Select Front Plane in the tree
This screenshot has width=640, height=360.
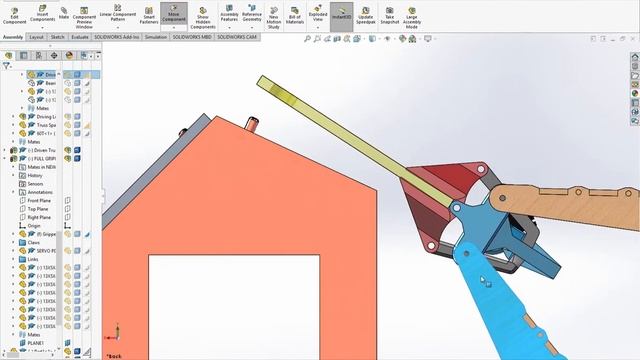click(x=39, y=200)
